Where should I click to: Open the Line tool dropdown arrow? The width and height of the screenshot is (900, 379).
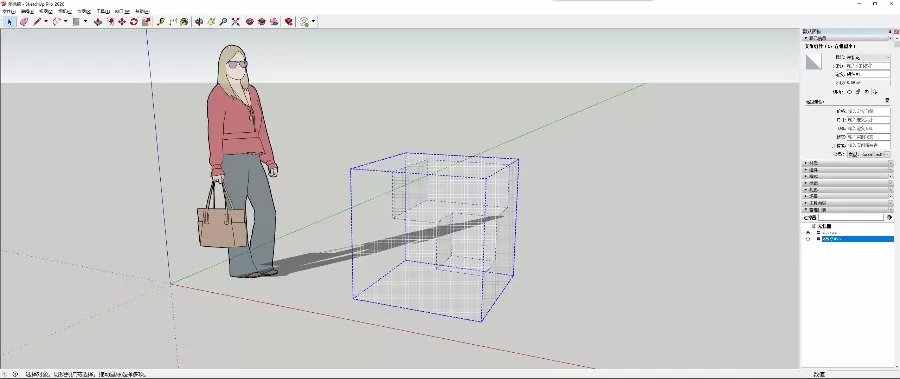click(x=46, y=21)
